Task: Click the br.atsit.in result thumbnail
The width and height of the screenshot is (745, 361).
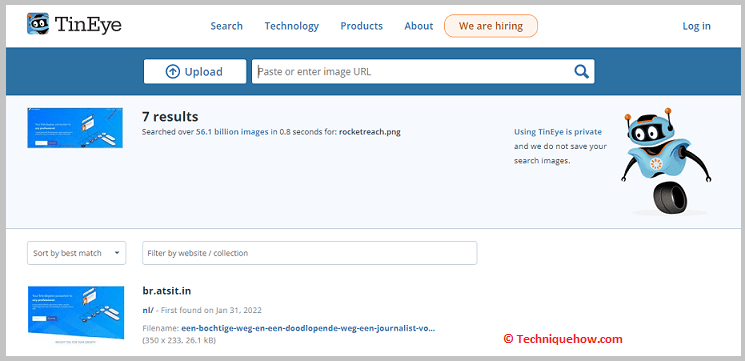Action: [76, 314]
